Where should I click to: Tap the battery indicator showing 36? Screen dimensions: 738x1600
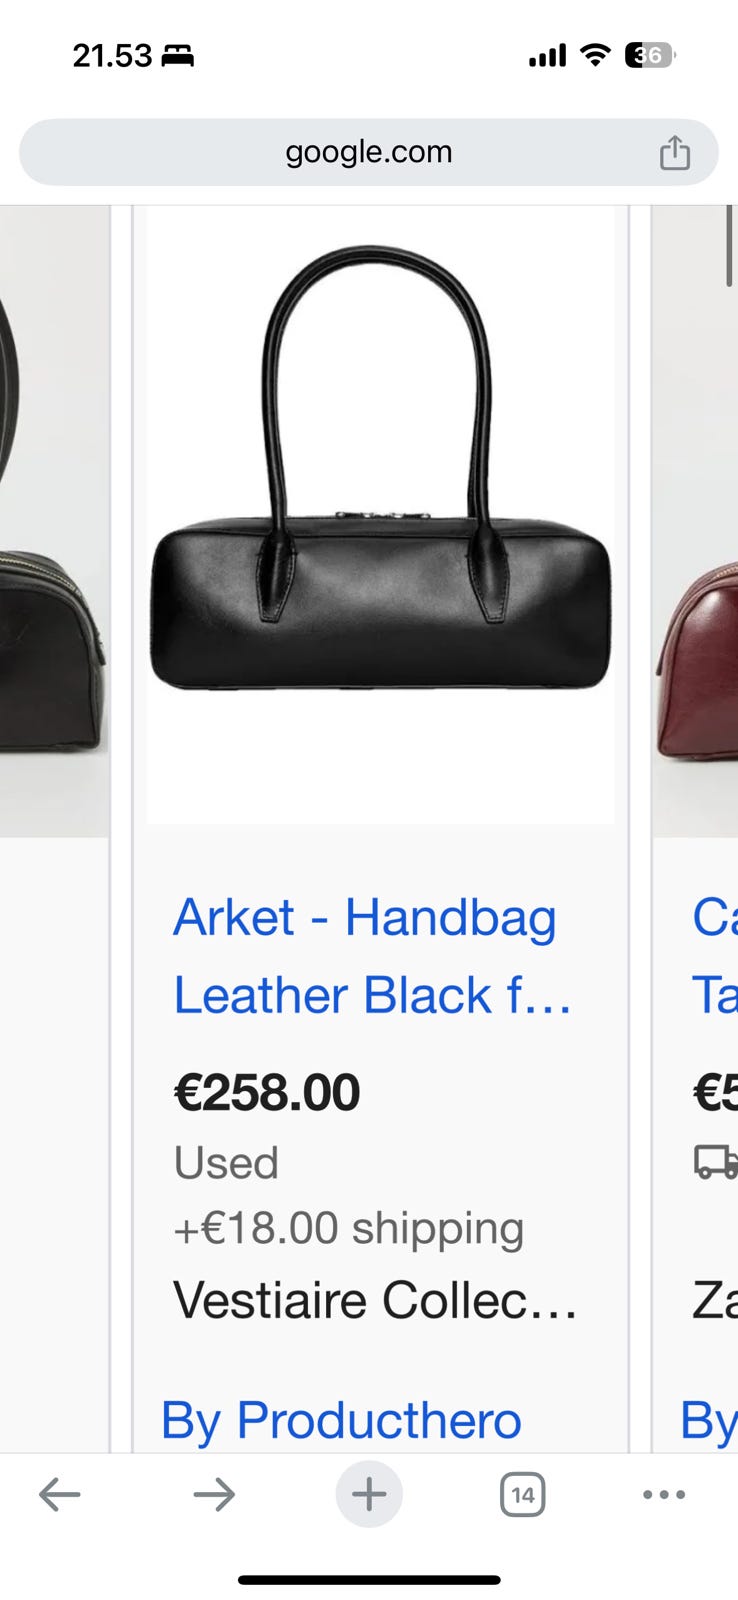tap(650, 56)
